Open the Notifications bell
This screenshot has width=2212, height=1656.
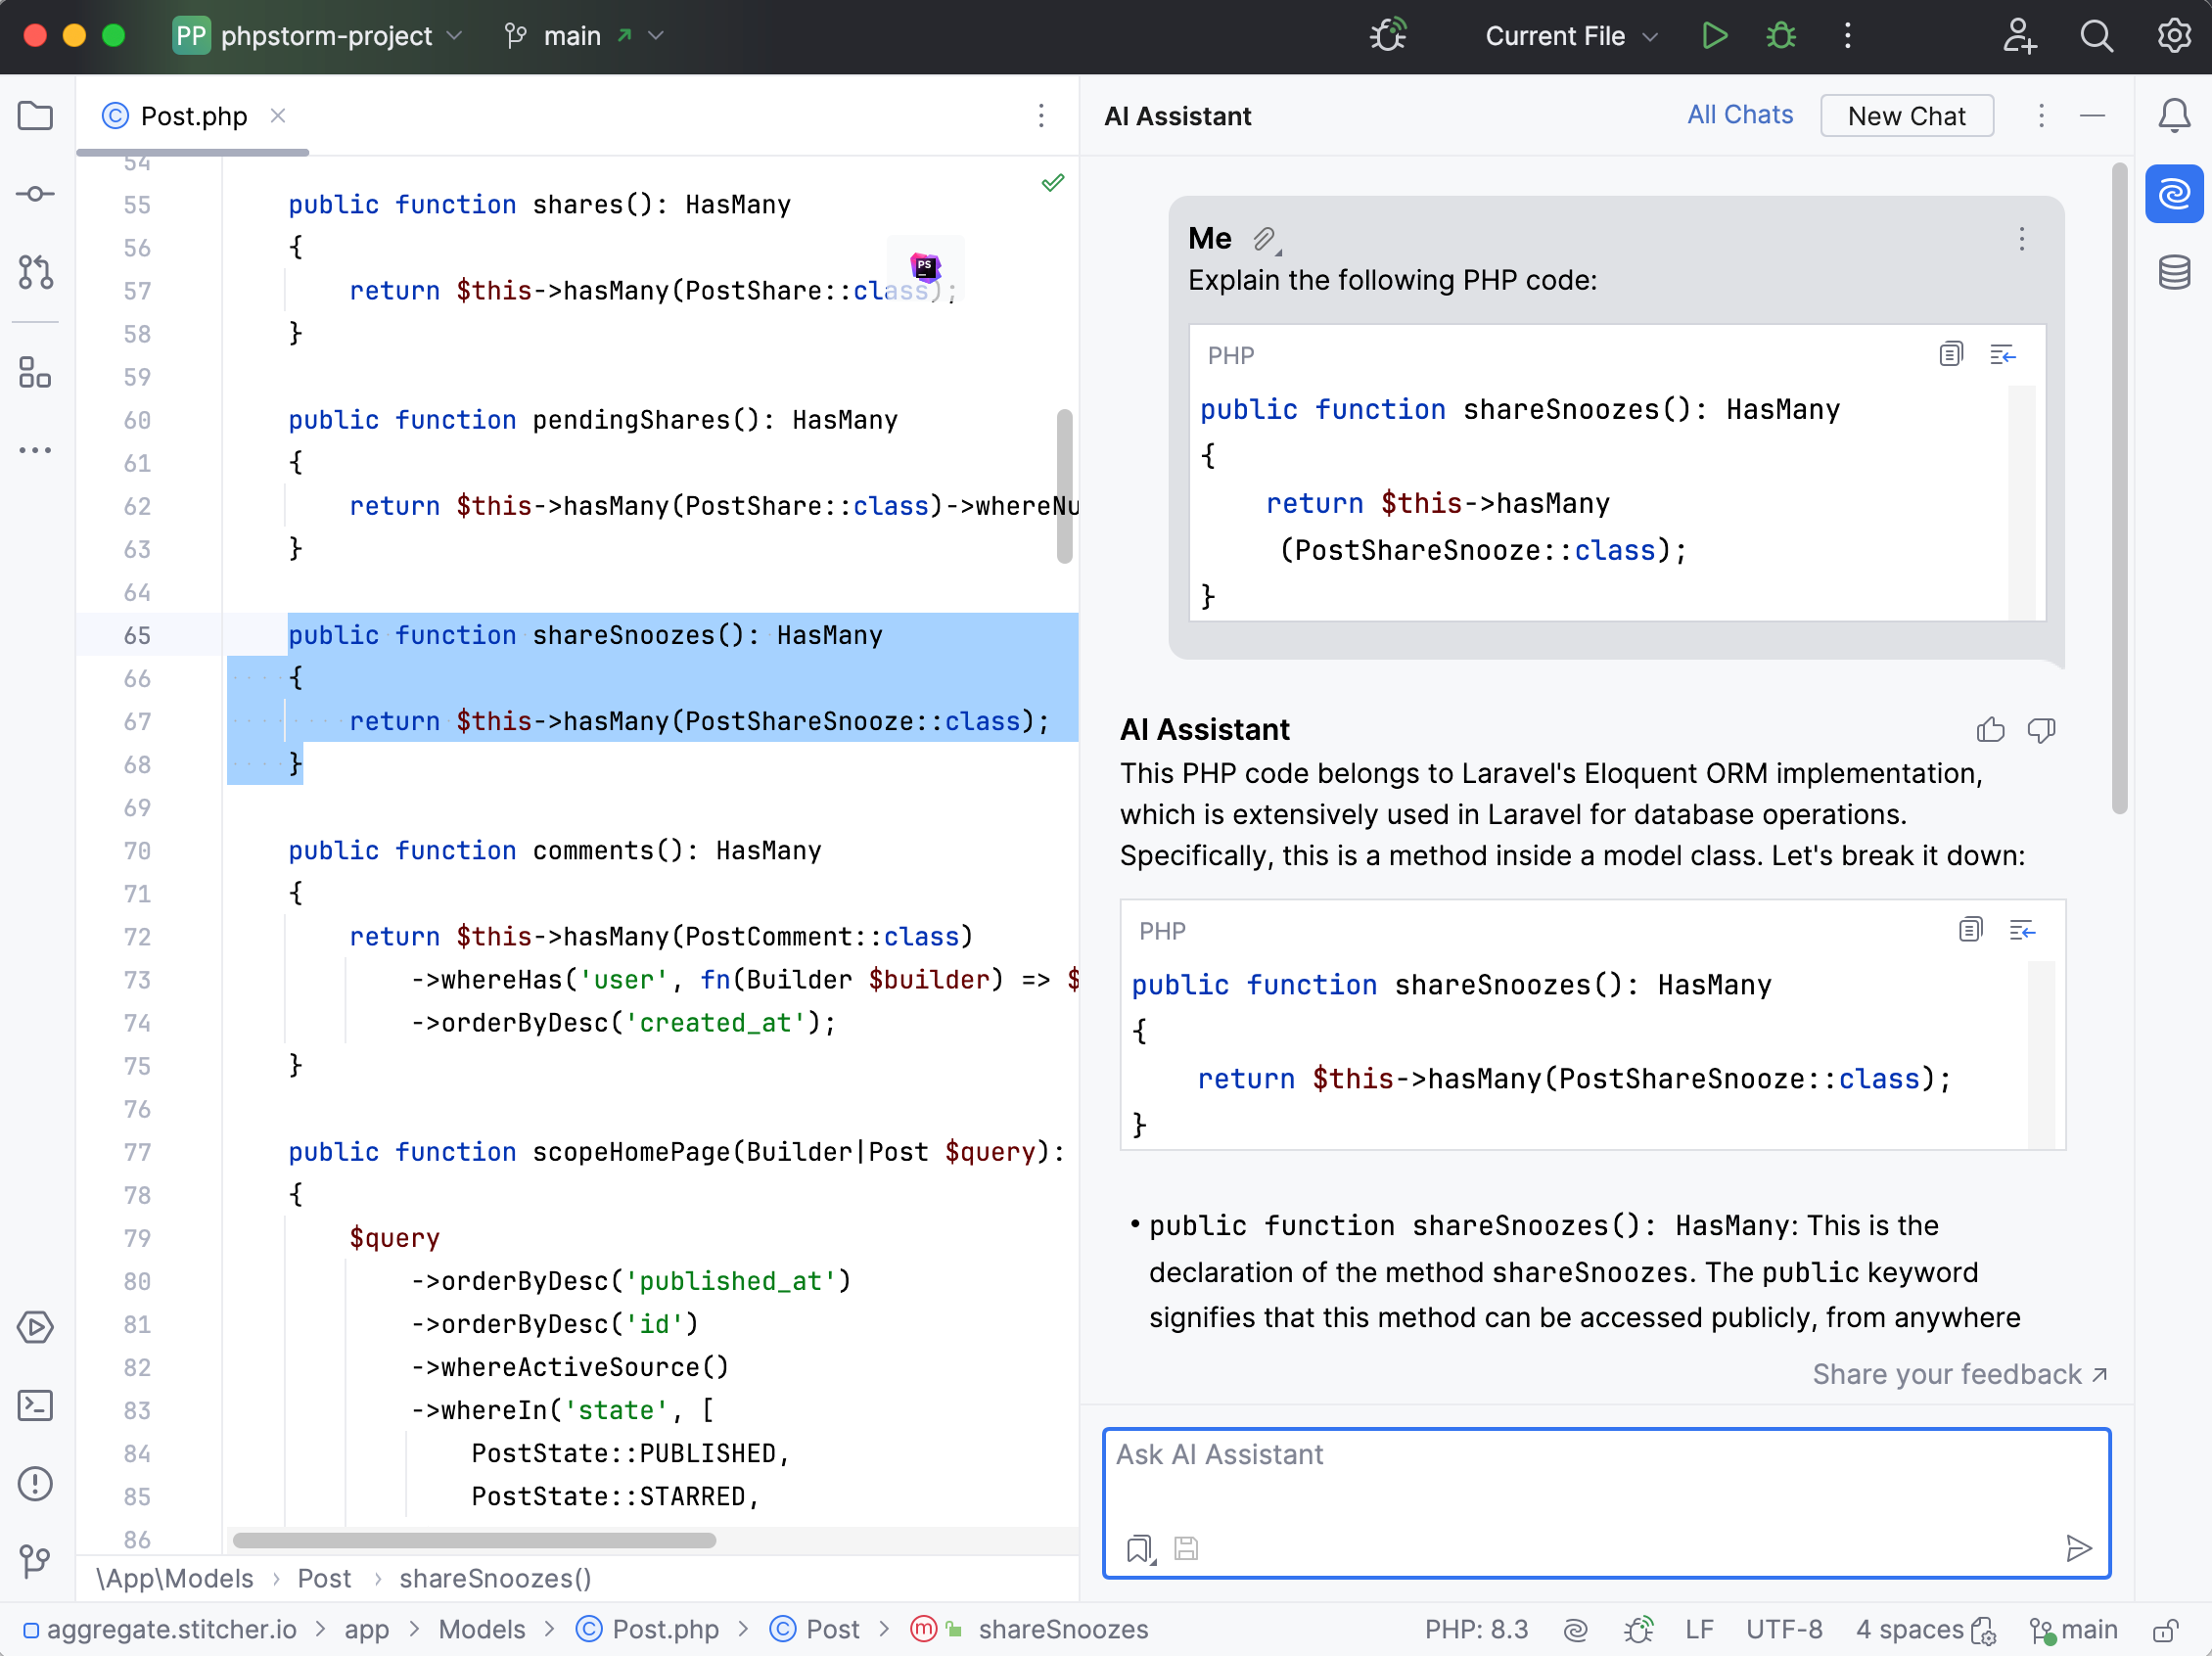2174,116
